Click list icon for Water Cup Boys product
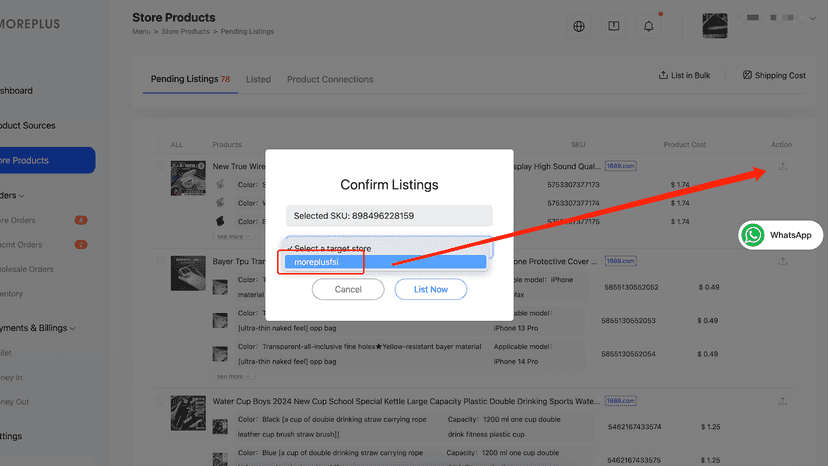This screenshot has width=828, height=466. [783, 402]
